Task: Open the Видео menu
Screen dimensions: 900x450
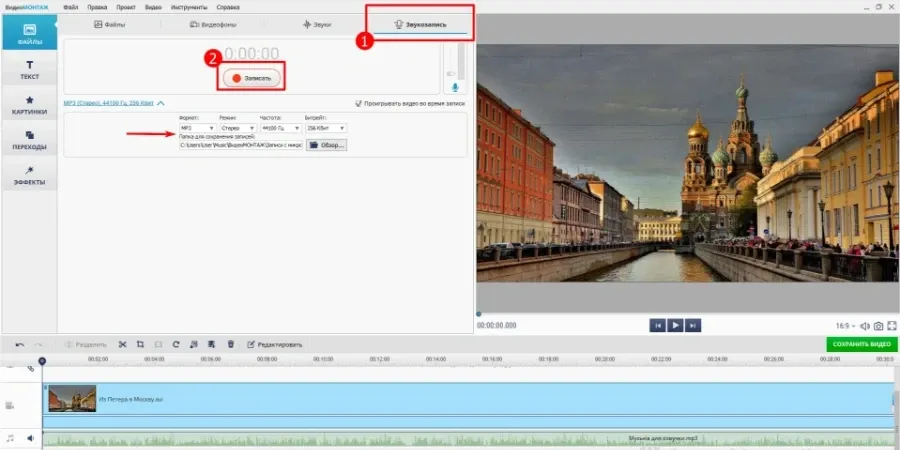Action: click(153, 7)
